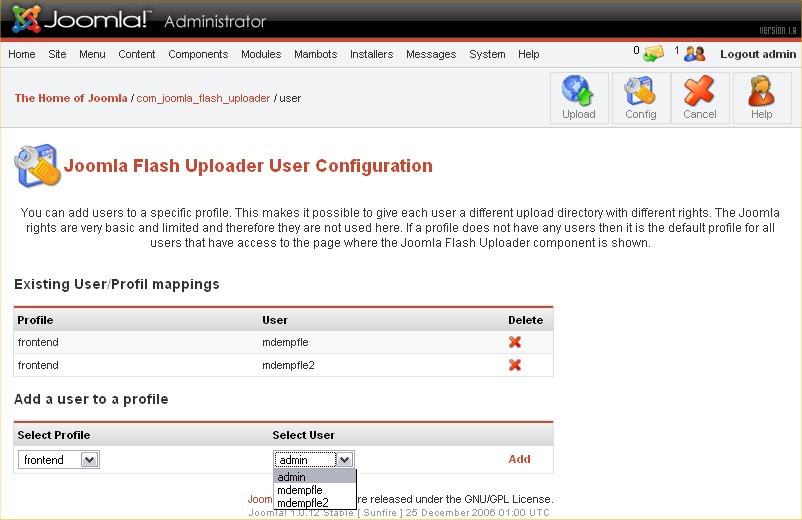The height and width of the screenshot is (520, 802).
Task: Click Existing User/Profil mappings heading
Action: pos(117,284)
